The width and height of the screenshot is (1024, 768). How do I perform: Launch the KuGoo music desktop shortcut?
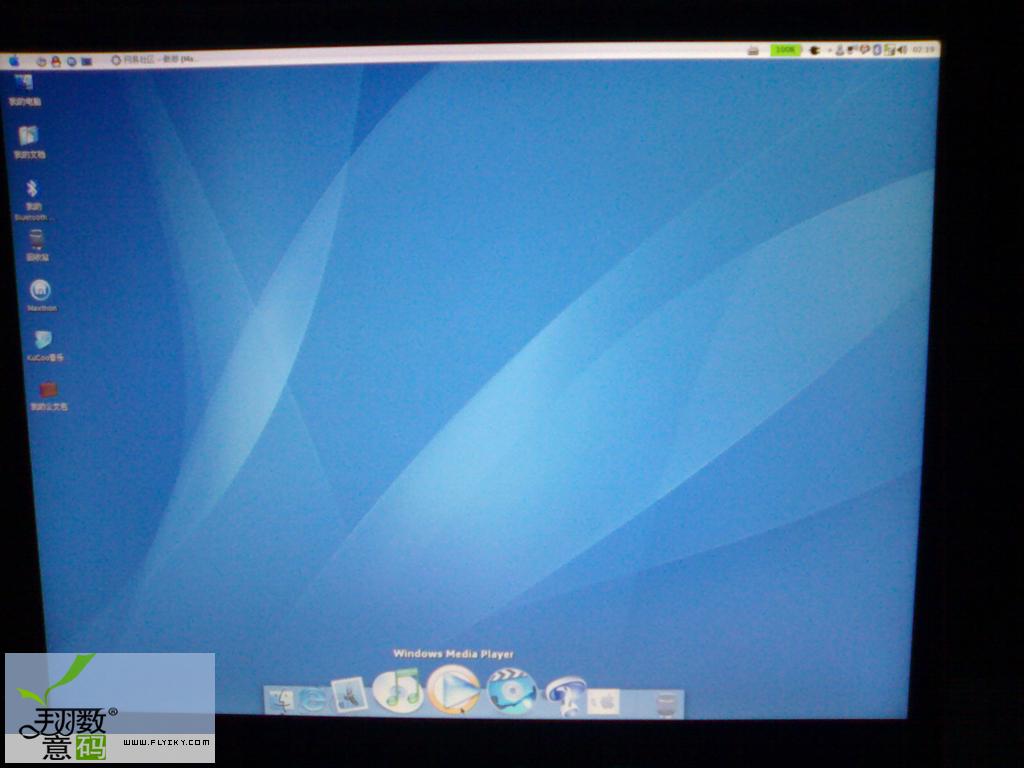[x=44, y=345]
